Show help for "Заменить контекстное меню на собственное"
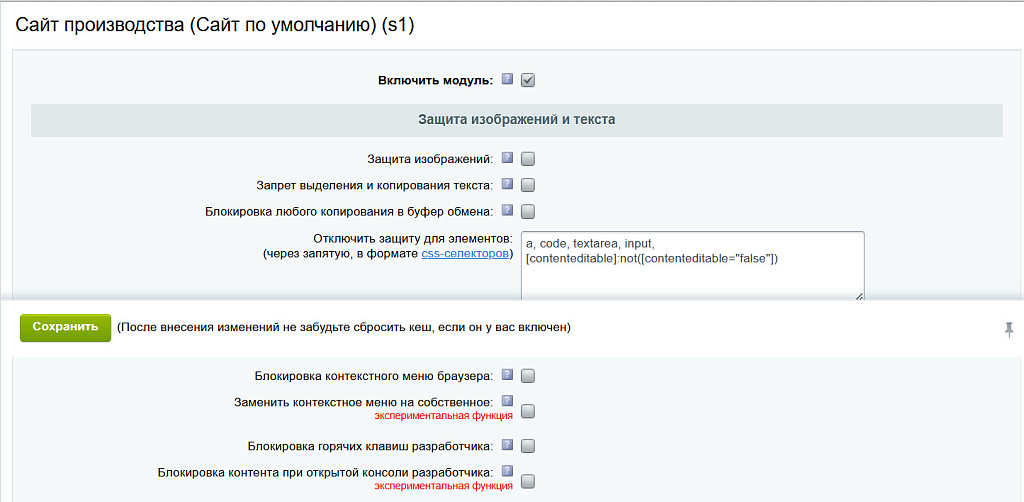This screenshot has width=1024, height=502. pyautogui.click(x=507, y=401)
